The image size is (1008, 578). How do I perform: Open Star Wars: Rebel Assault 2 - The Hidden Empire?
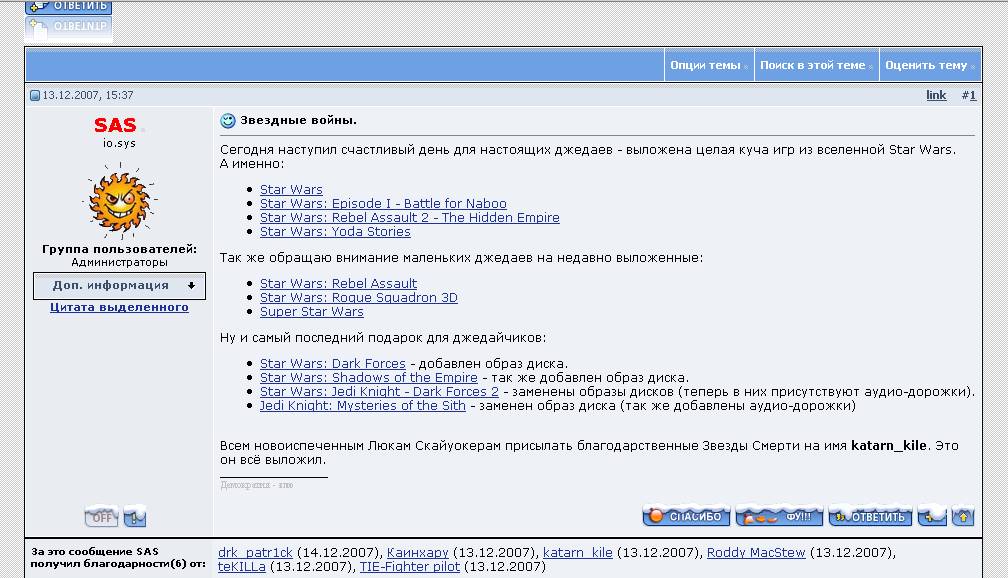(410, 218)
